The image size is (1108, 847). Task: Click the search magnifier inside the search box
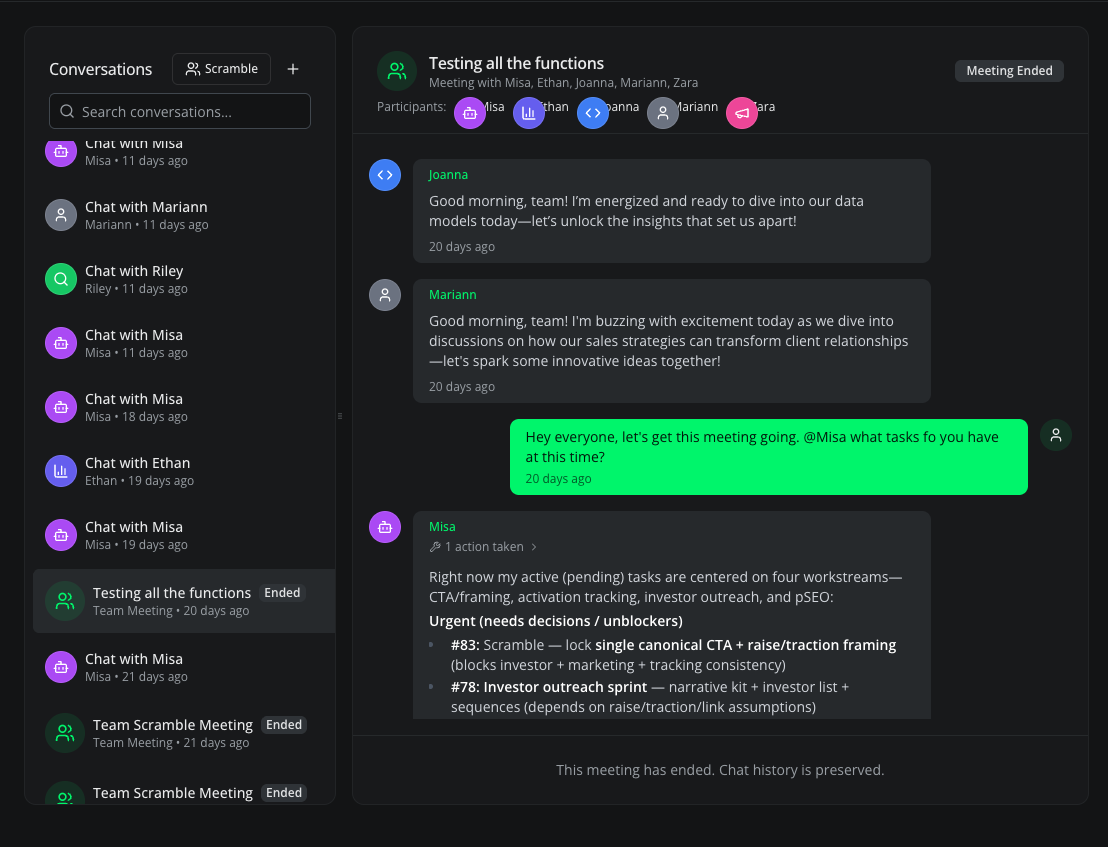coord(67,111)
